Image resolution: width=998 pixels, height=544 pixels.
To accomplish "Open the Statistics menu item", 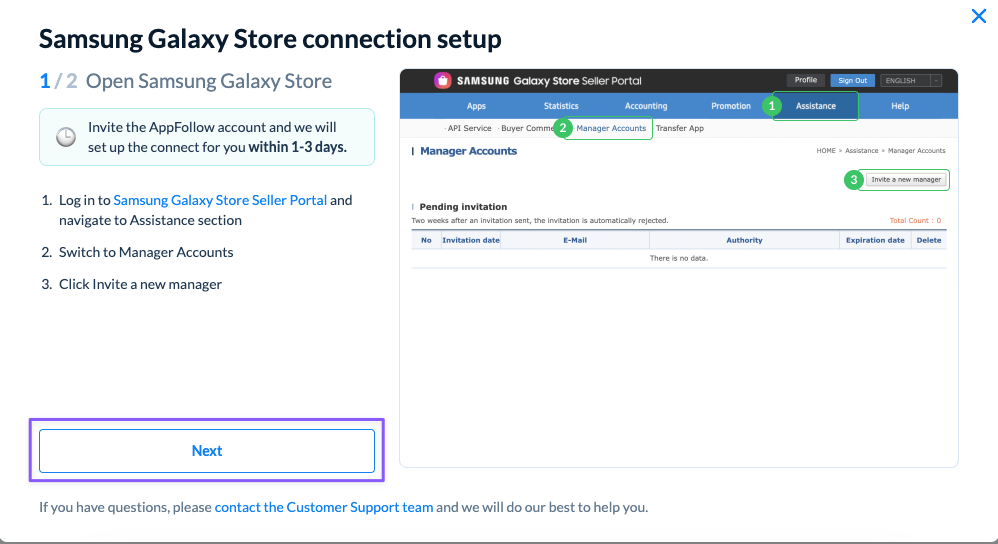I will 561,106.
